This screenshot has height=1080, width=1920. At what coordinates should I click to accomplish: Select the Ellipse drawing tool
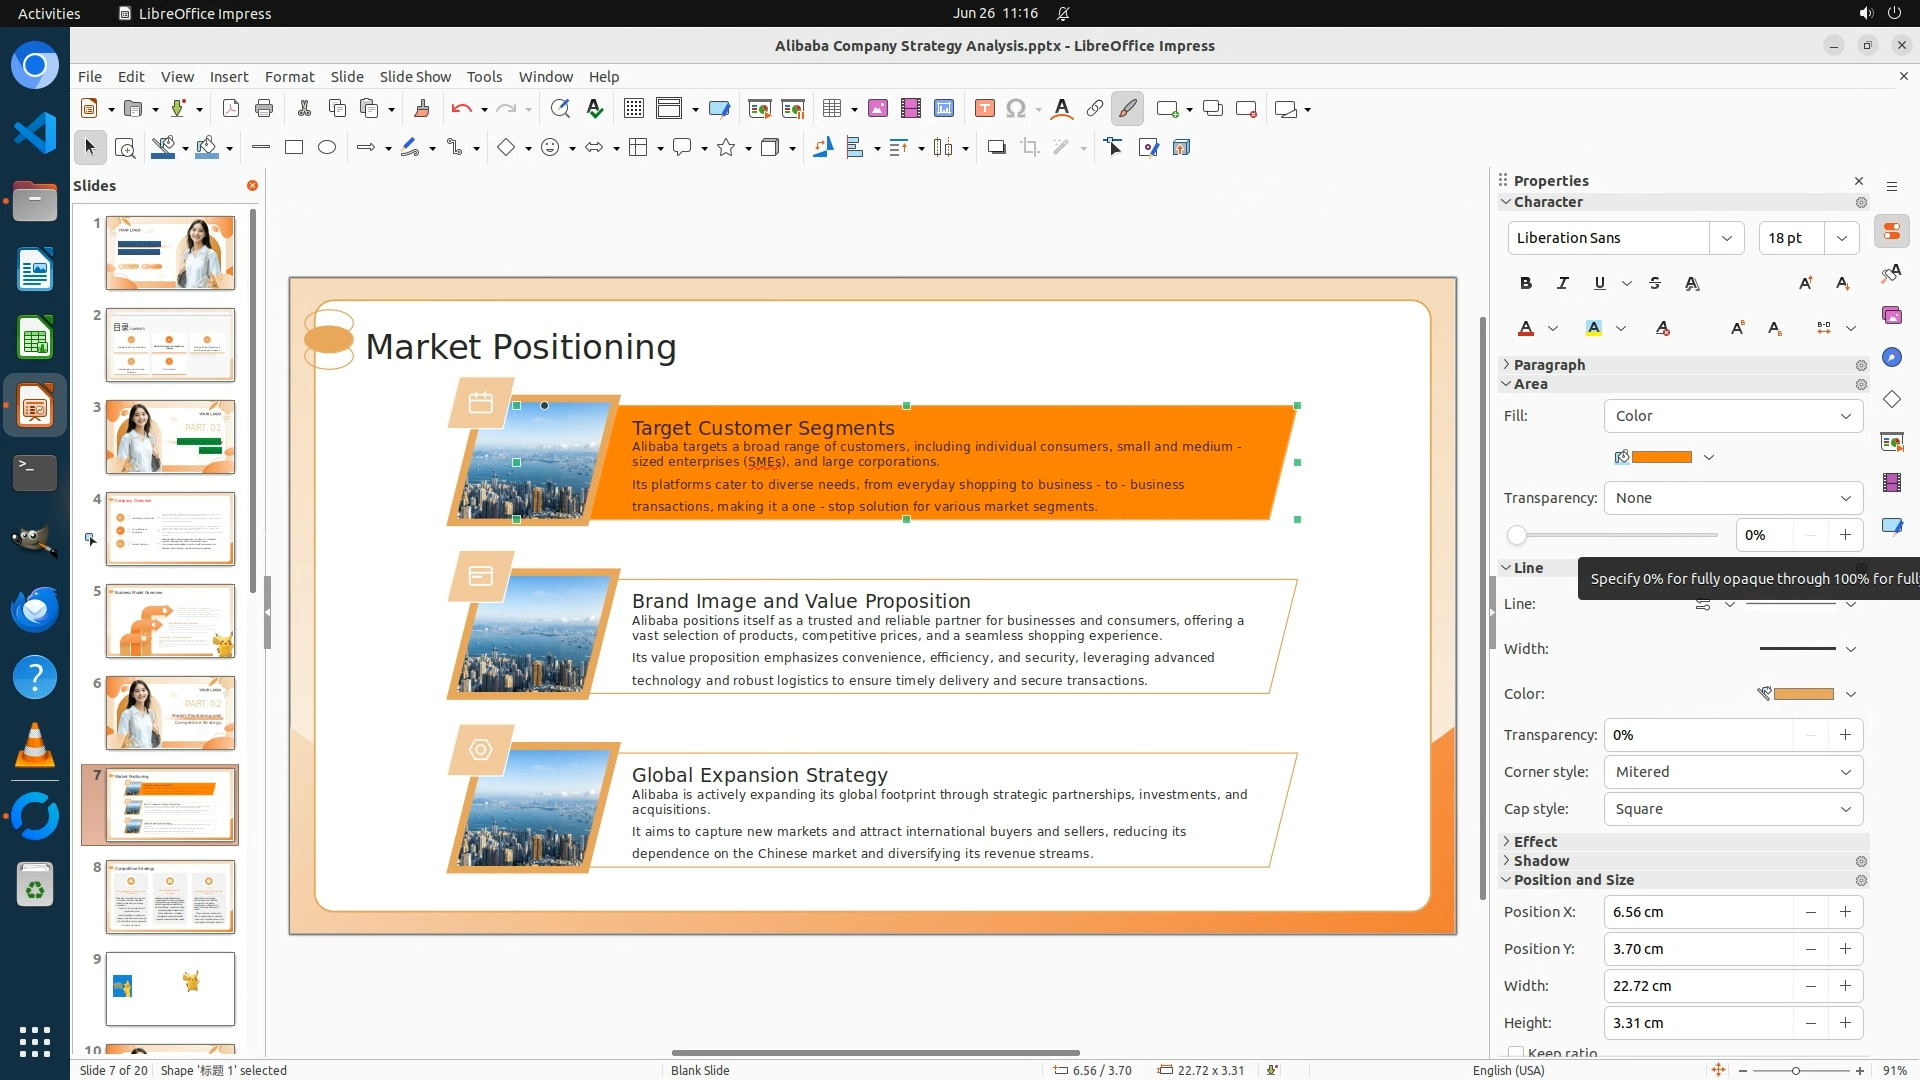click(327, 148)
